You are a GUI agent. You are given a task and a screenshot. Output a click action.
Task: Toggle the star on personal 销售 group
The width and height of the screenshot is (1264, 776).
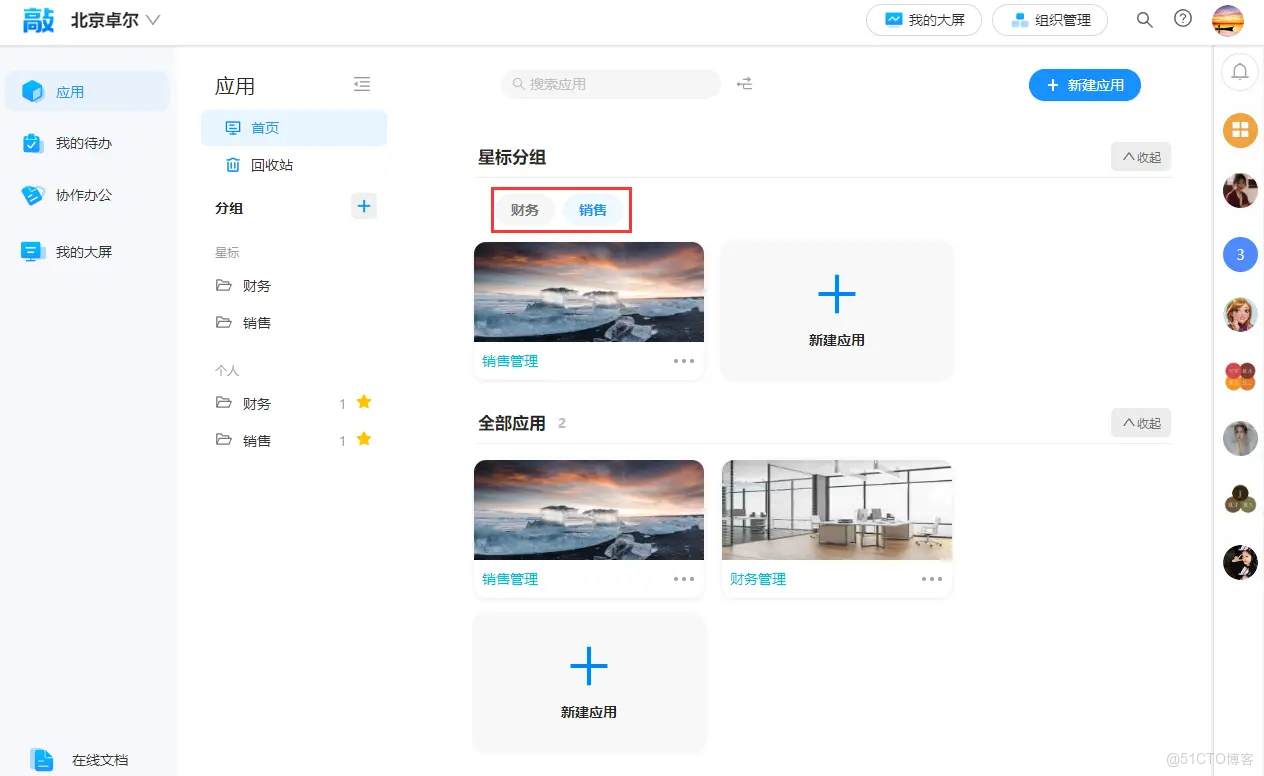pos(364,439)
